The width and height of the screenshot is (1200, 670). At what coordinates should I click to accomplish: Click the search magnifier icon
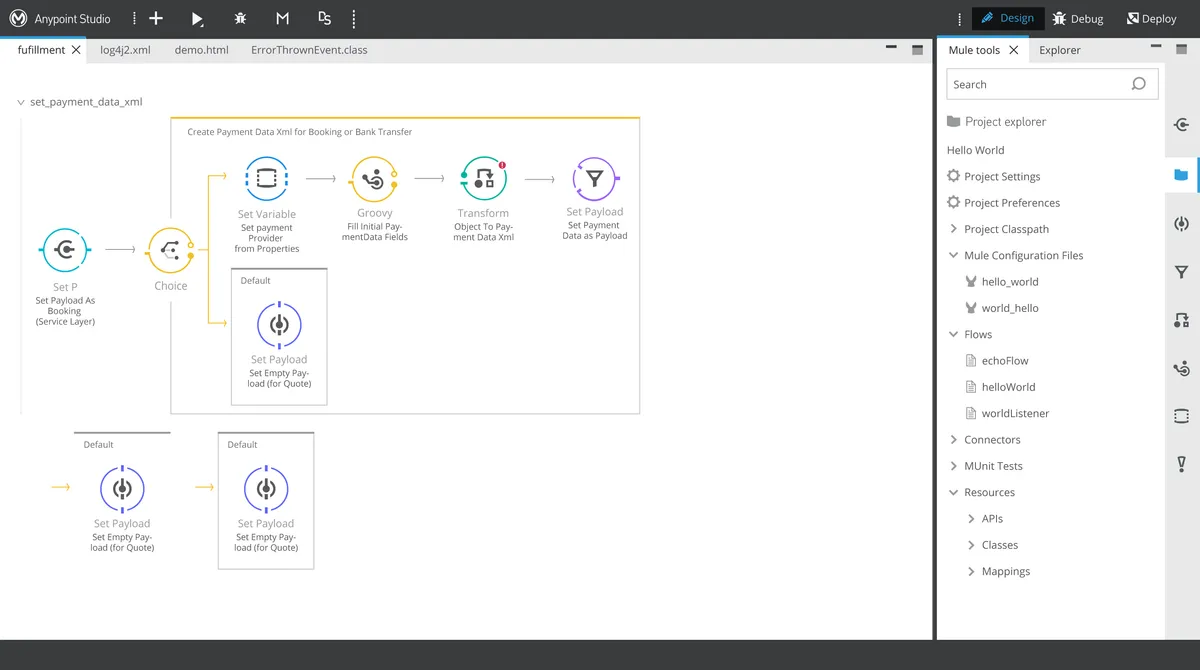coord(1138,84)
